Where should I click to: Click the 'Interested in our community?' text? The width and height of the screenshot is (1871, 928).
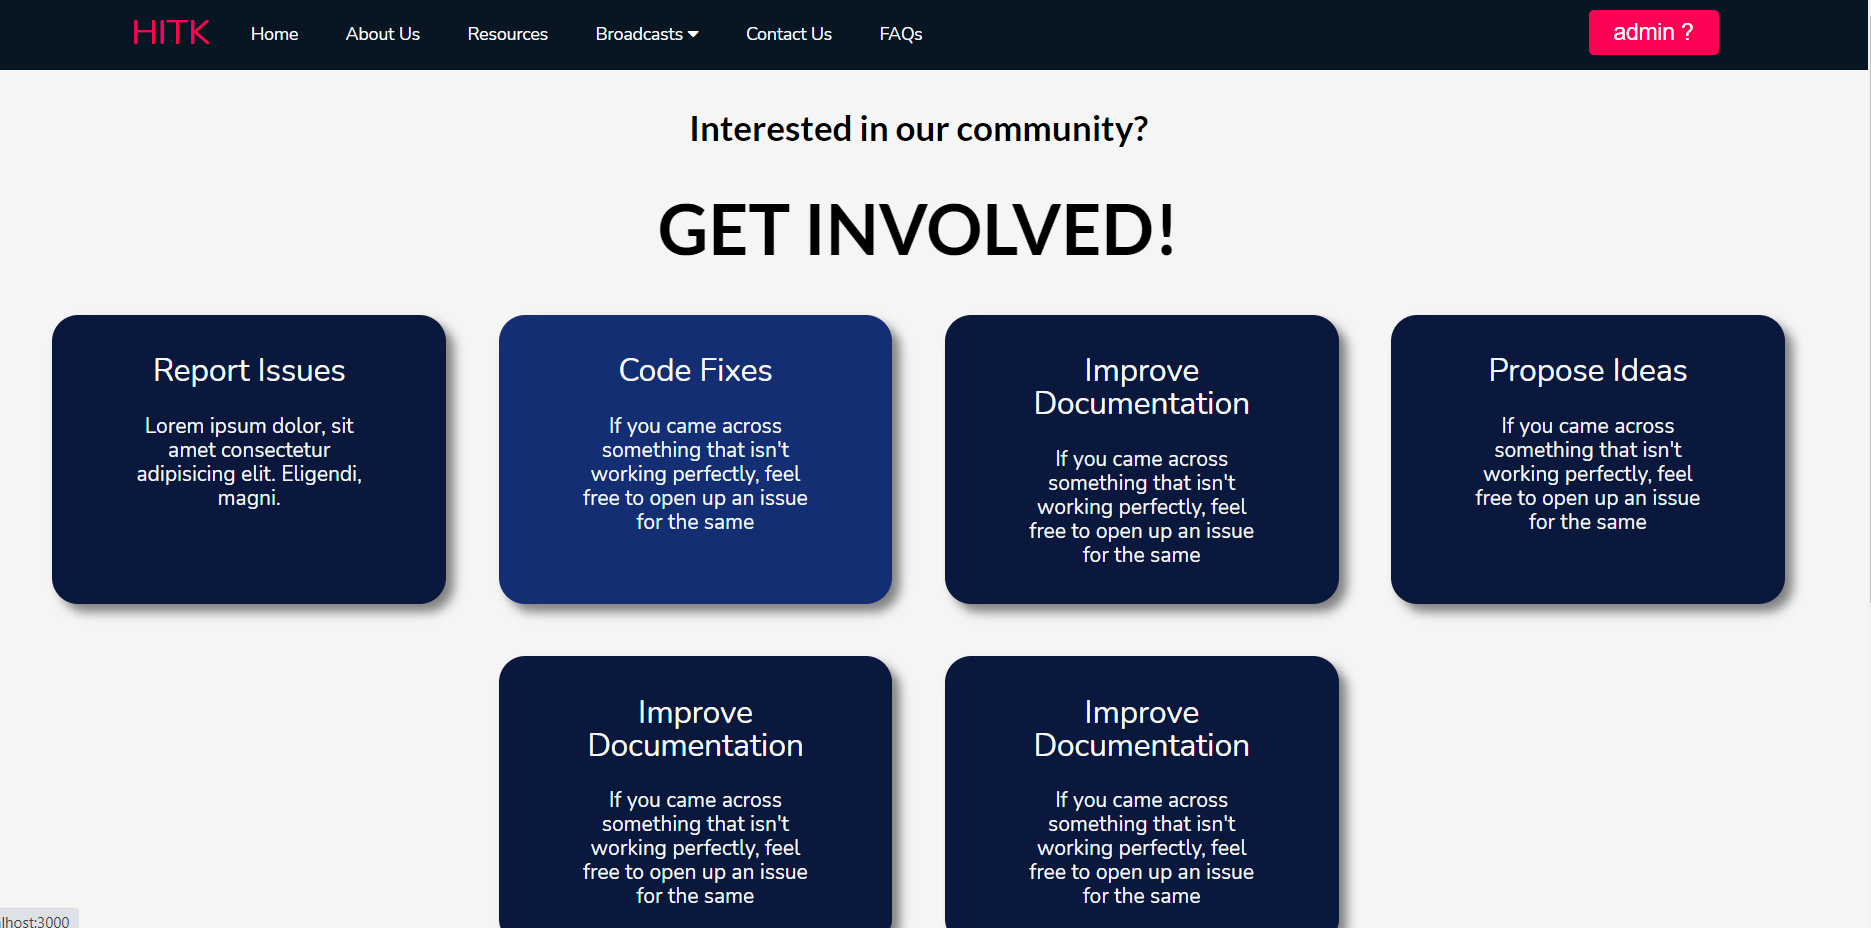918,129
